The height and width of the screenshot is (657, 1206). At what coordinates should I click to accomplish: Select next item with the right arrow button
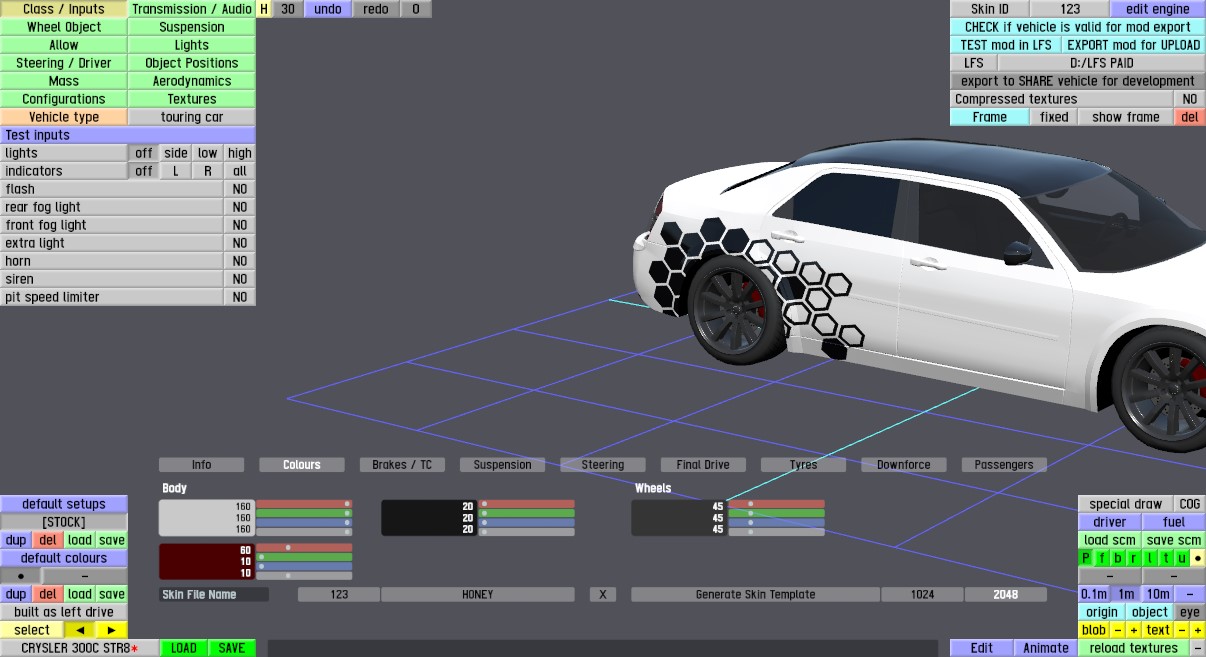tap(112, 630)
